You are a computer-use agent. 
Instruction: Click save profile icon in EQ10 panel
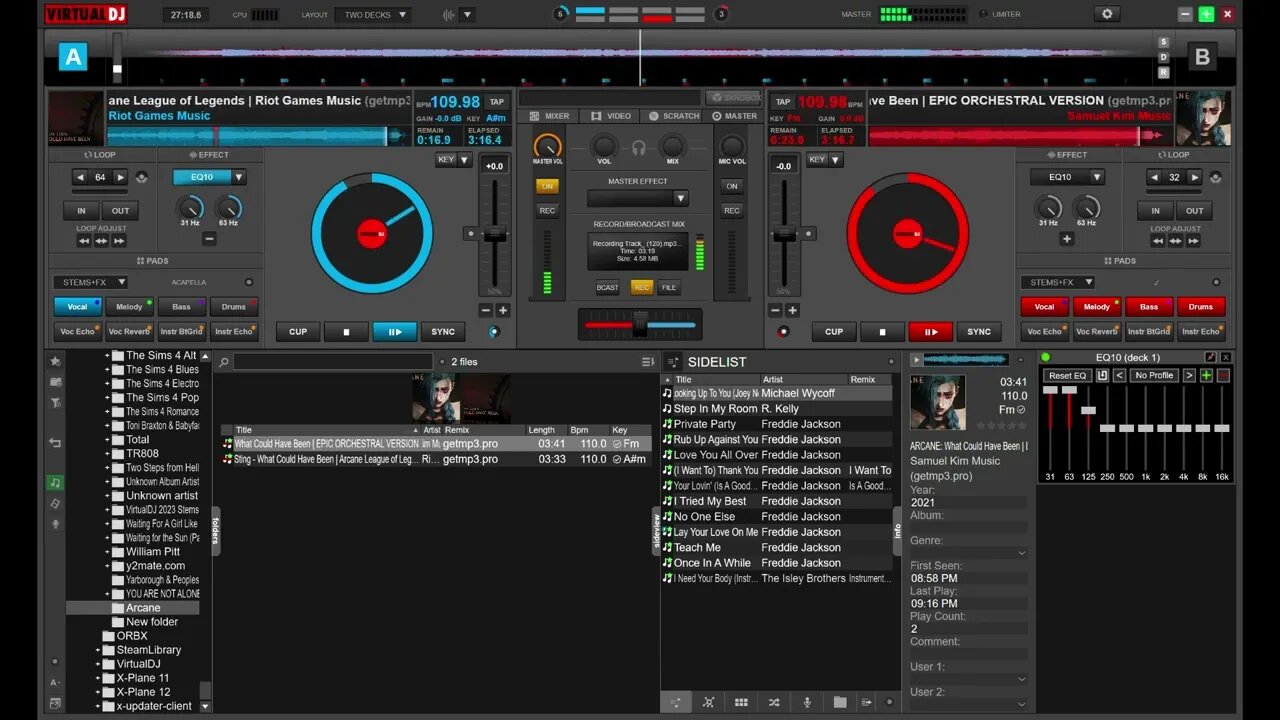pyautogui.click(x=1102, y=375)
